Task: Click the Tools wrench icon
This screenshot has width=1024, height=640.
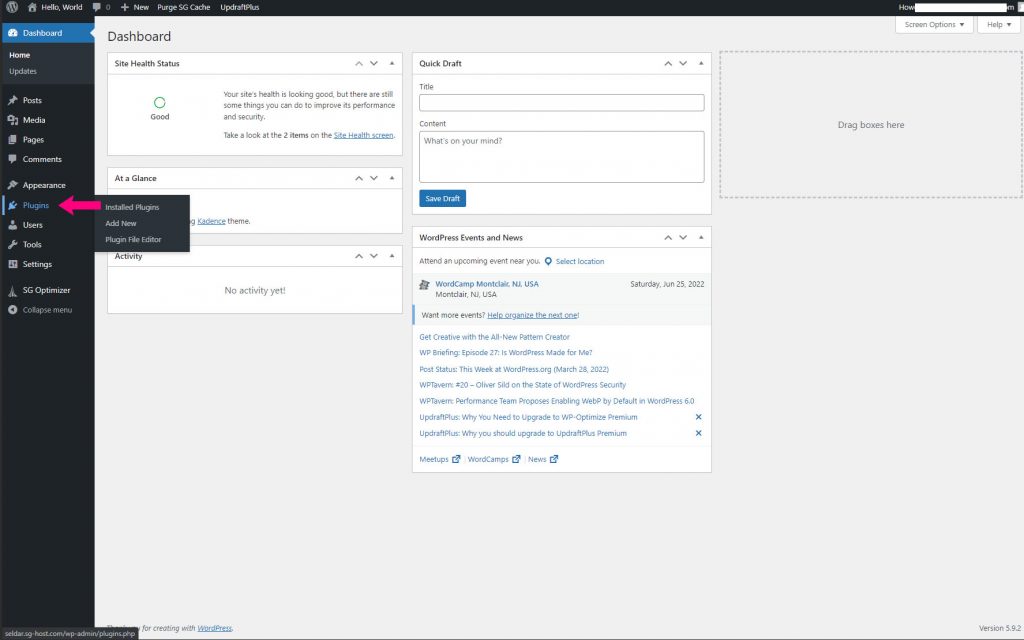Action: click(x=12, y=244)
